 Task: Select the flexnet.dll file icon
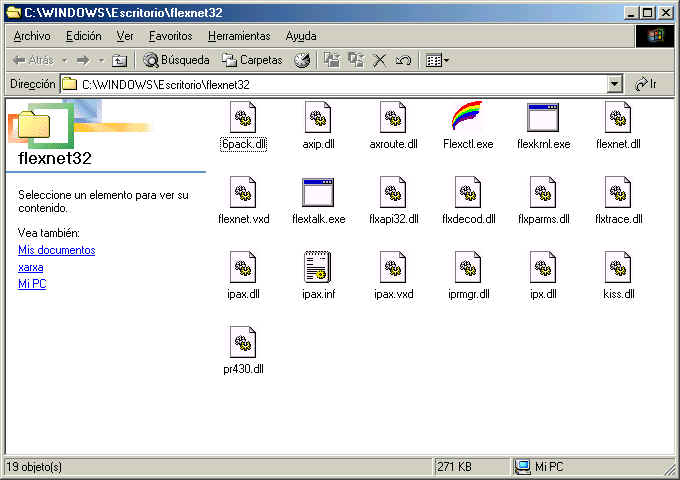[x=618, y=117]
